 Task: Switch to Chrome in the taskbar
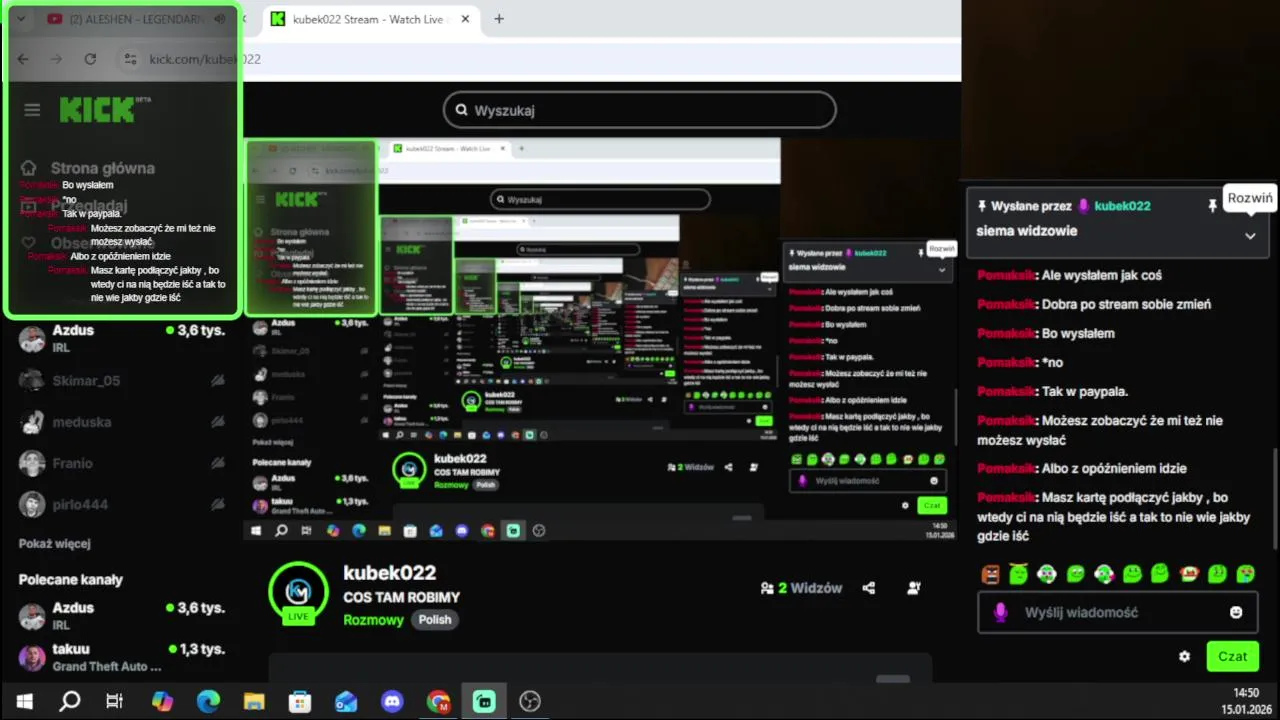tap(438, 702)
